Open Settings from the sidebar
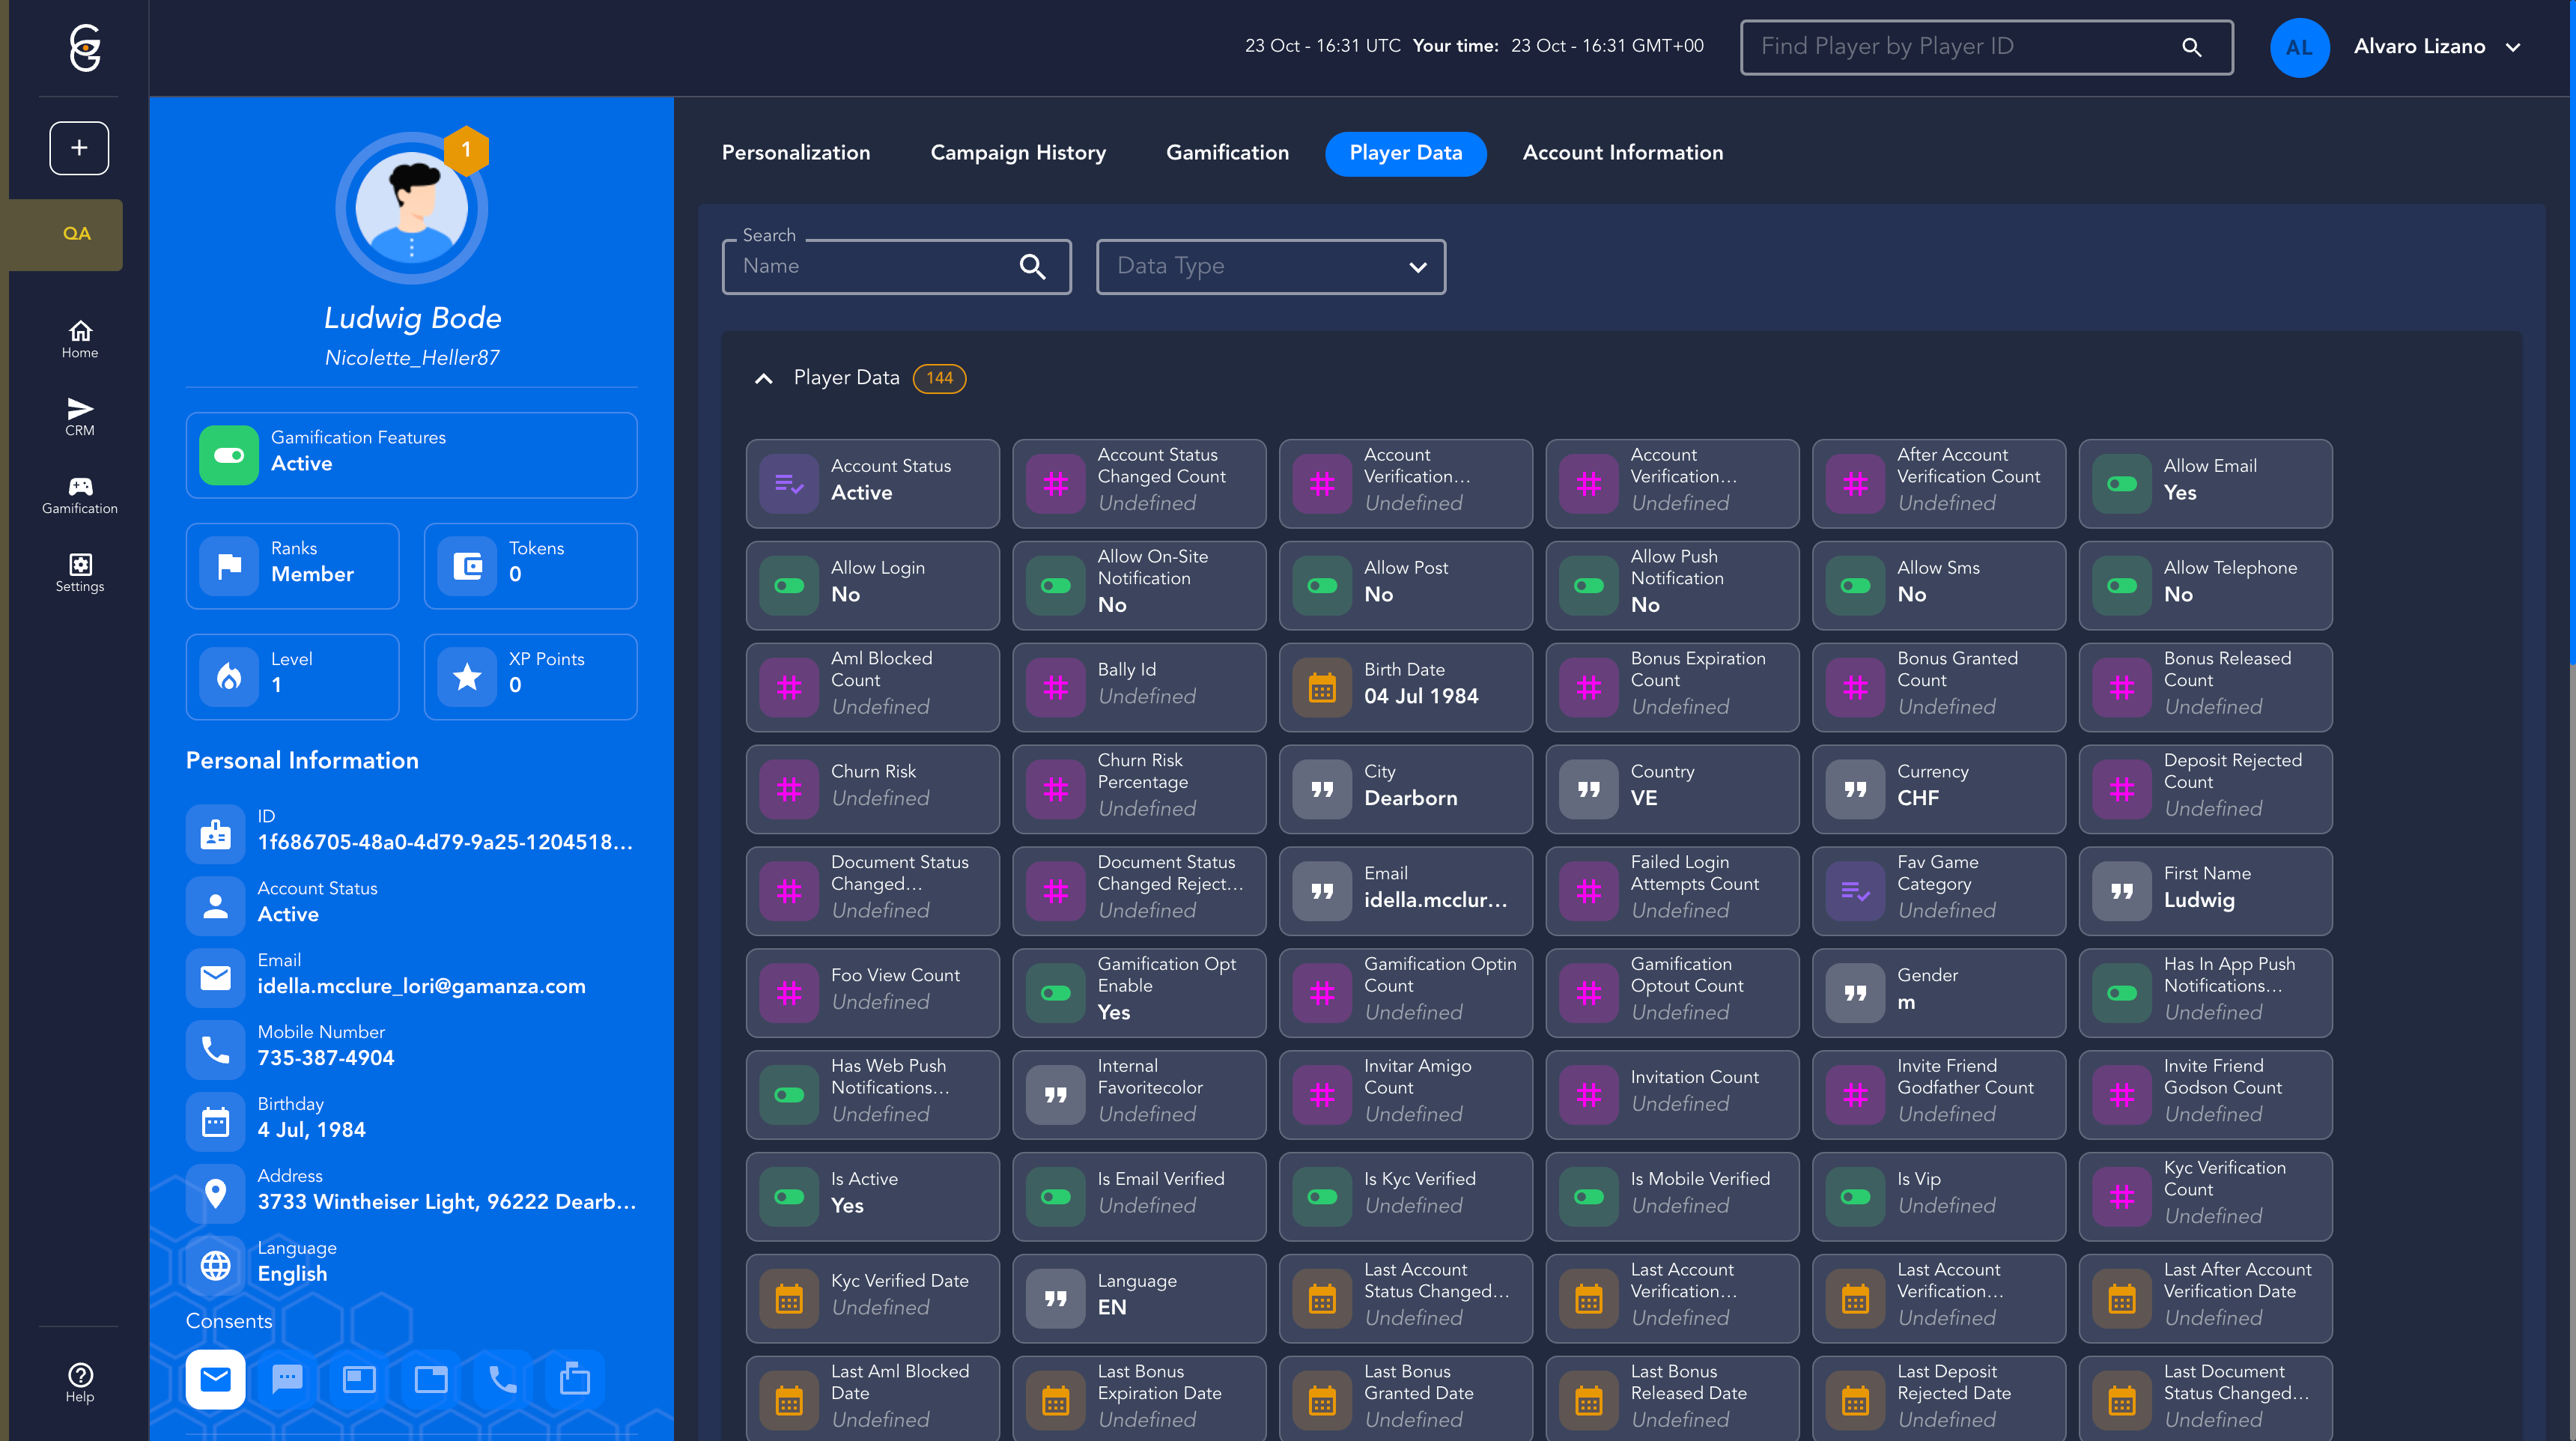The image size is (2576, 1441). [x=79, y=573]
